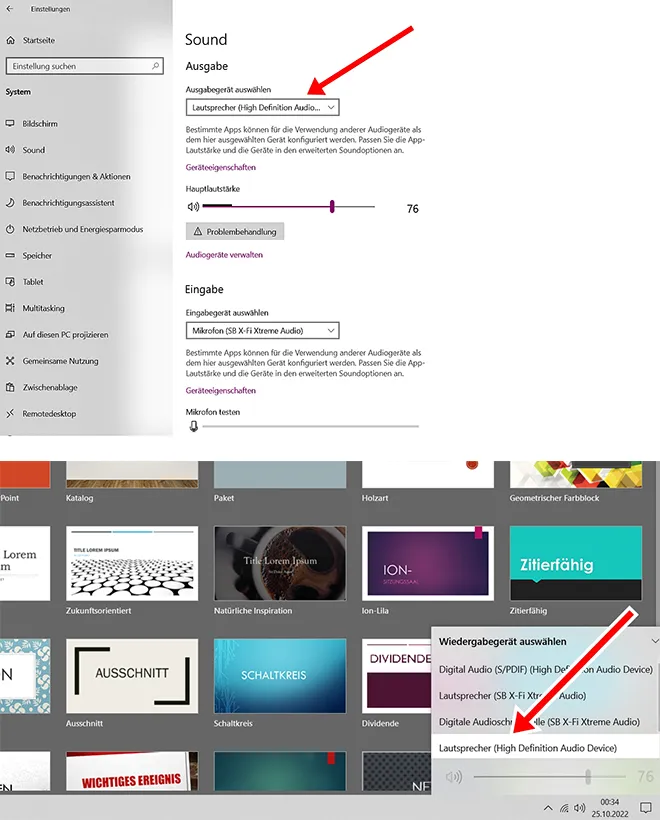Mute via speaker icon beside Hauptlautstärke slider
This screenshot has width=660, height=820.
[x=193, y=207]
